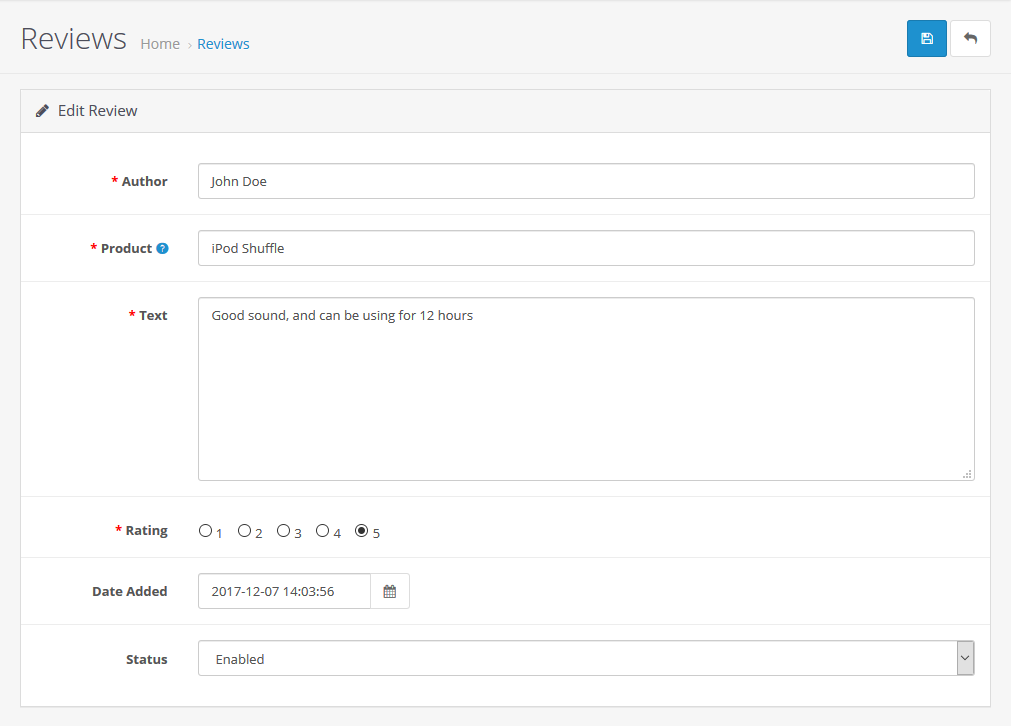Select rating 5 radio button
This screenshot has width=1011, height=726.
361,531
